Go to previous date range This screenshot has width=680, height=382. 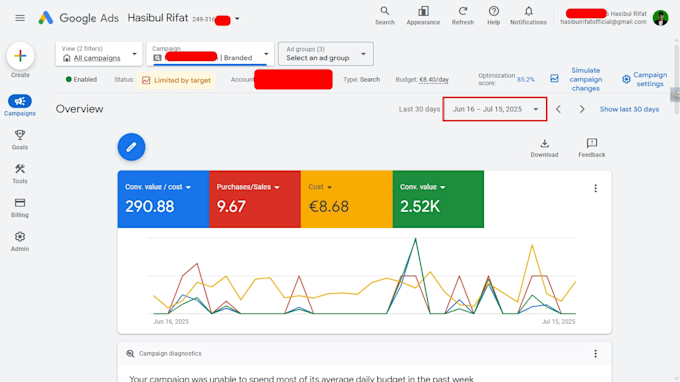pos(559,109)
